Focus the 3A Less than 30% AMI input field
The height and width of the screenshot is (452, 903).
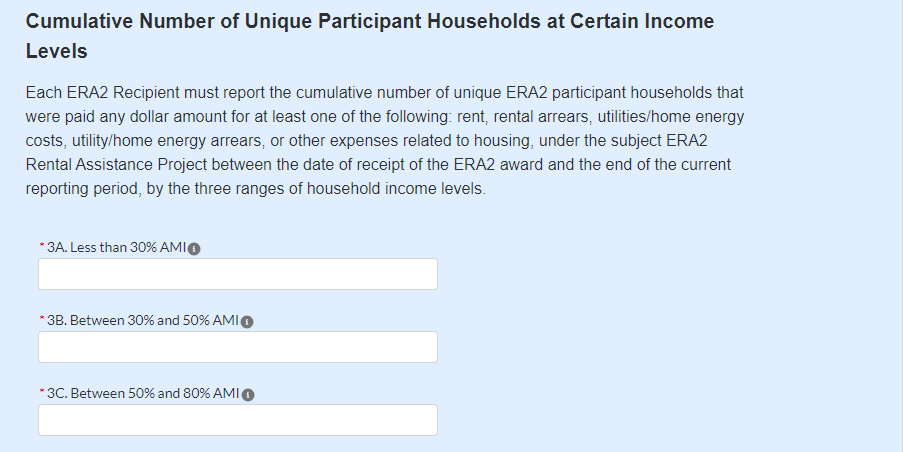coord(238,274)
